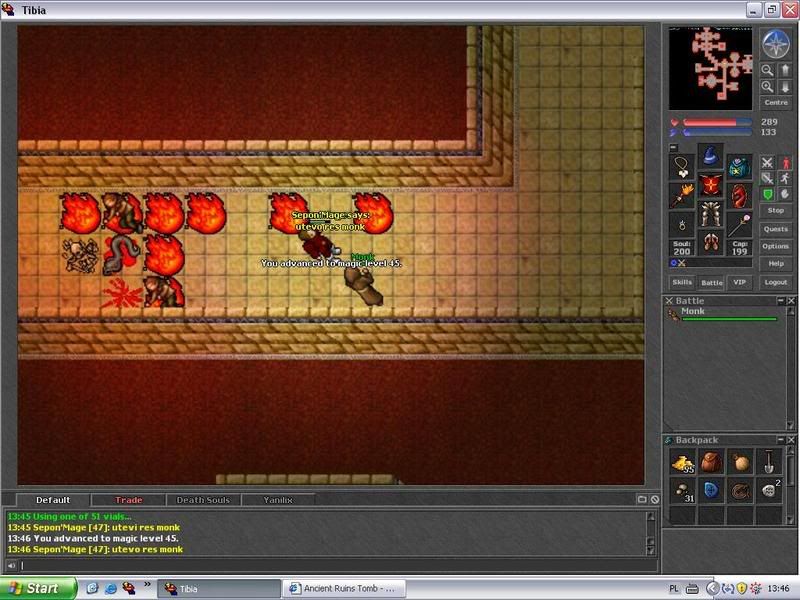Select the red armor slot
800x600 pixels.
[x=710, y=186]
